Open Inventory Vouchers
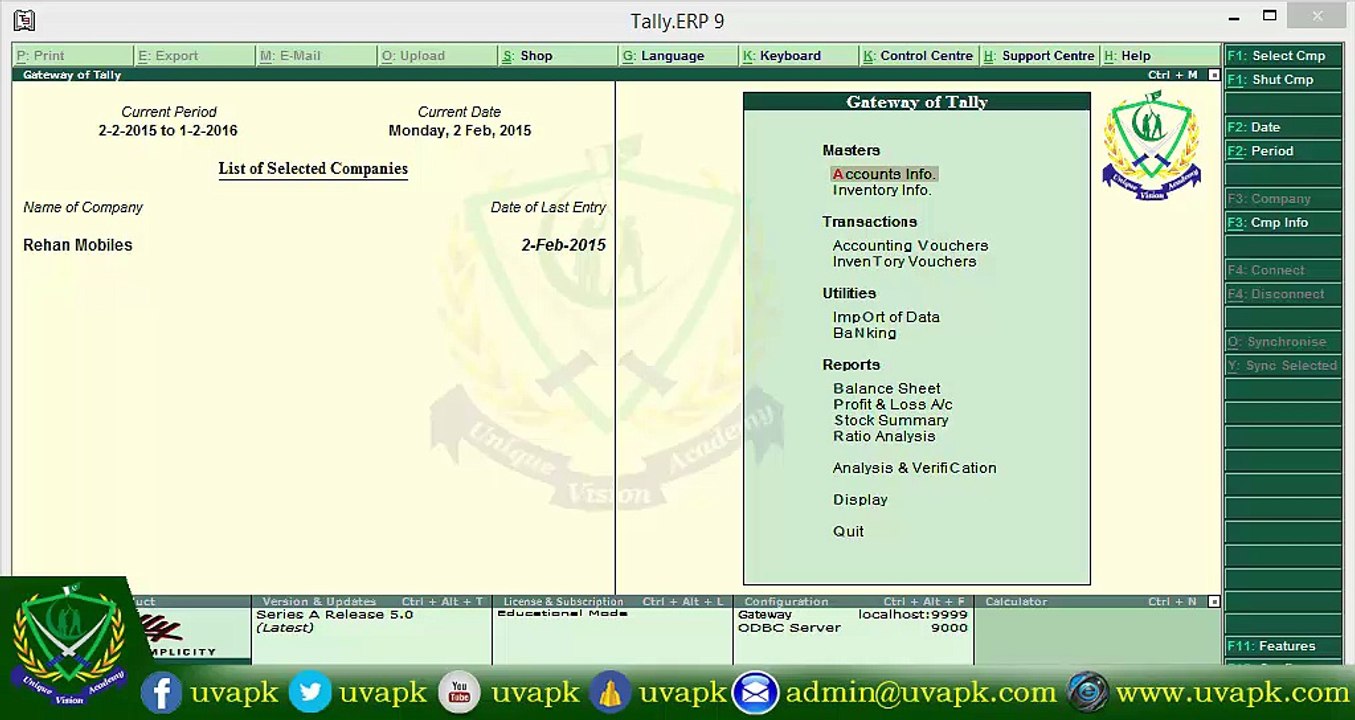This screenshot has width=1355, height=720. click(904, 262)
